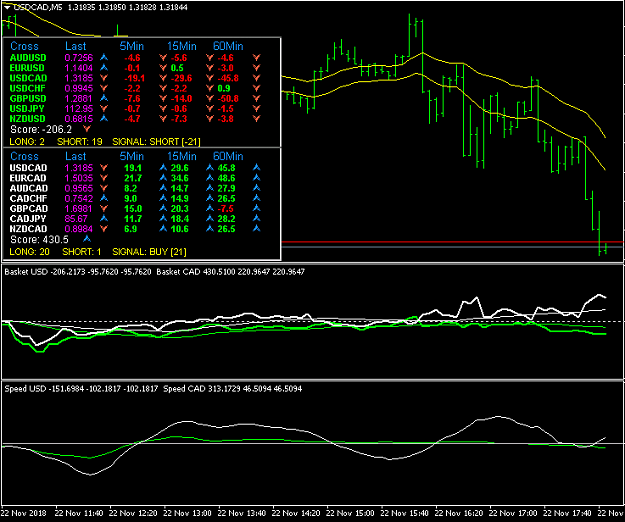Select the GBPCAD cross label
The height and width of the screenshot is (522, 625).
(x=29, y=208)
